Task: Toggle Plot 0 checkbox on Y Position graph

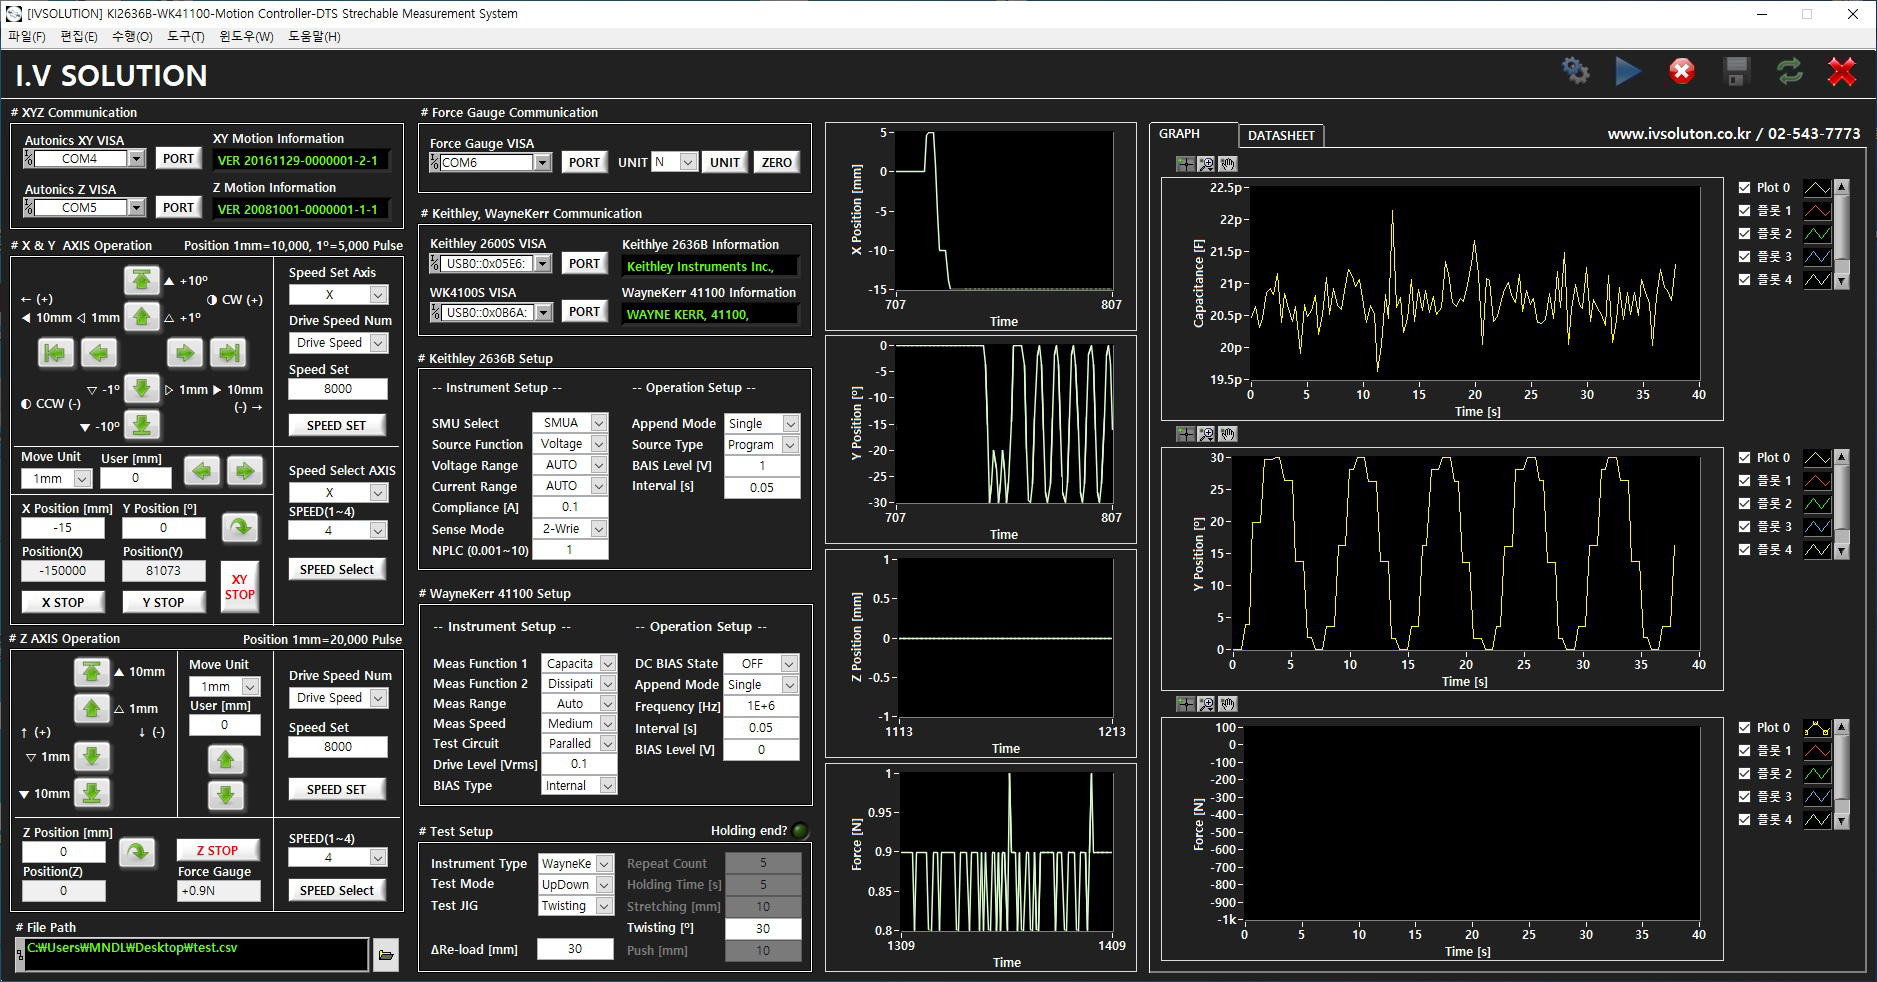Action: [x=1745, y=458]
